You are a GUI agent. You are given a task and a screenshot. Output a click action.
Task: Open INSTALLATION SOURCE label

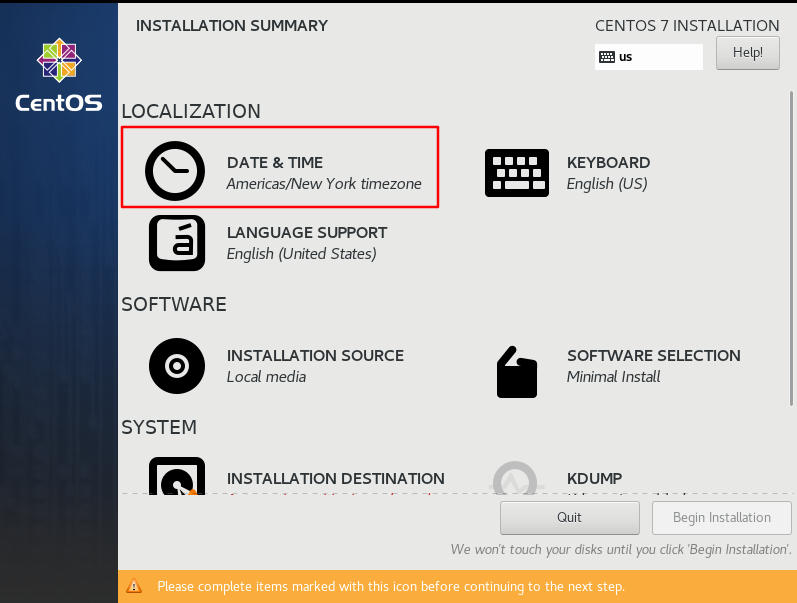(315, 356)
